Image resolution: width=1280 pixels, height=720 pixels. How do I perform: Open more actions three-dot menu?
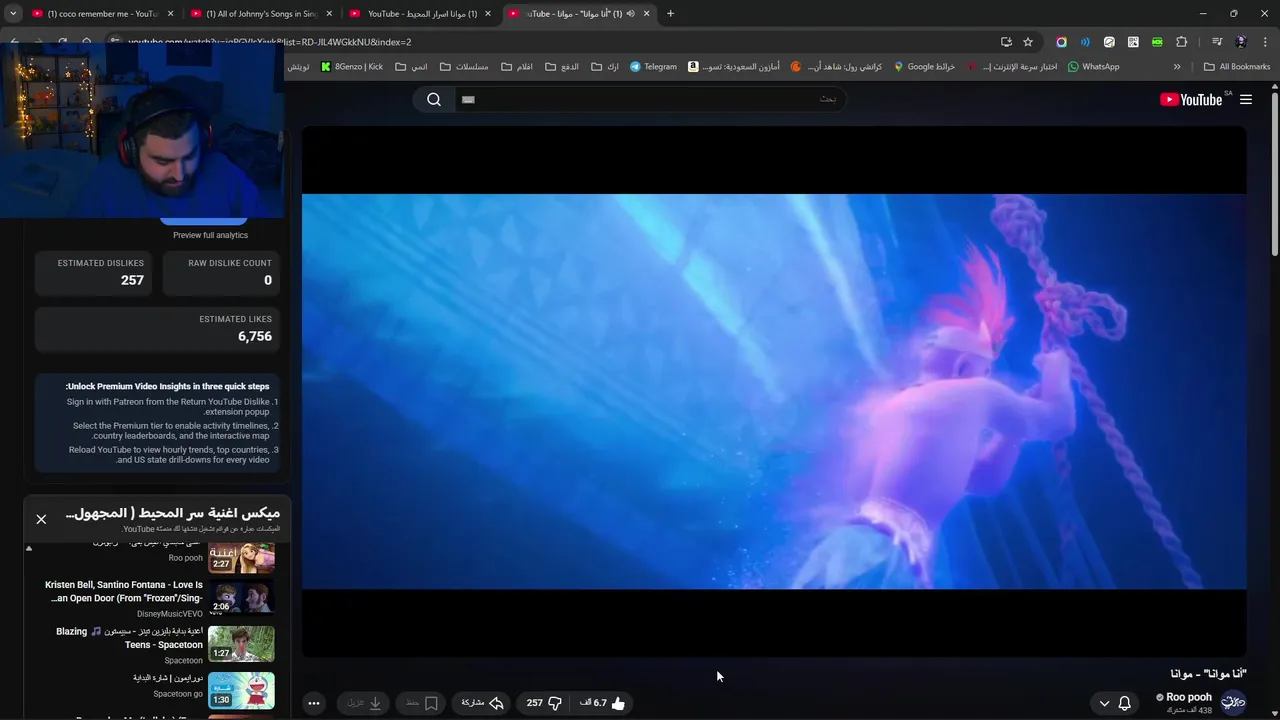coord(314,703)
